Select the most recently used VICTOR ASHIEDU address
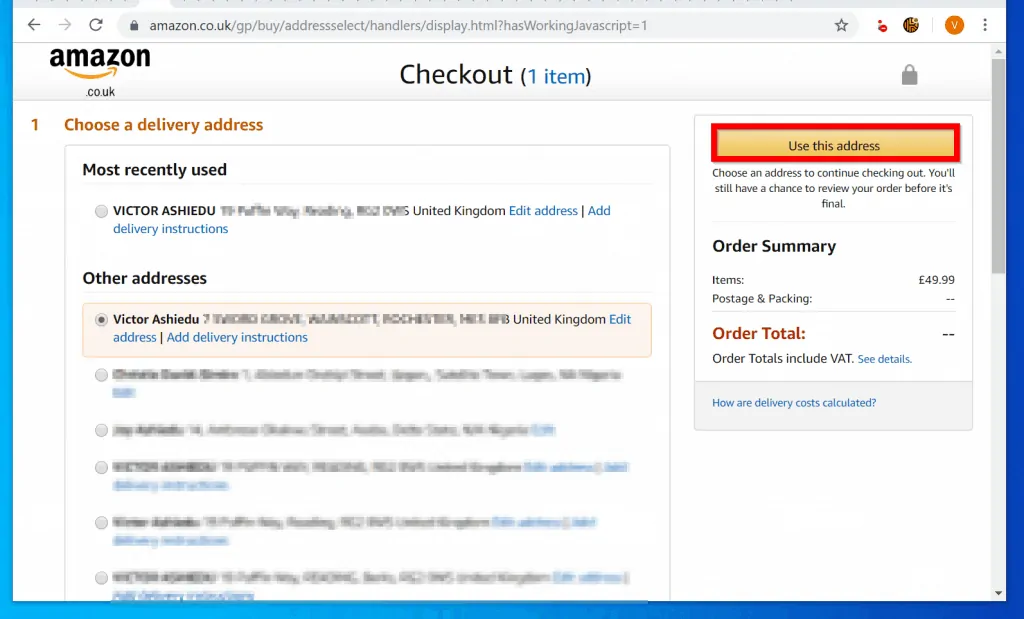 [x=101, y=211]
